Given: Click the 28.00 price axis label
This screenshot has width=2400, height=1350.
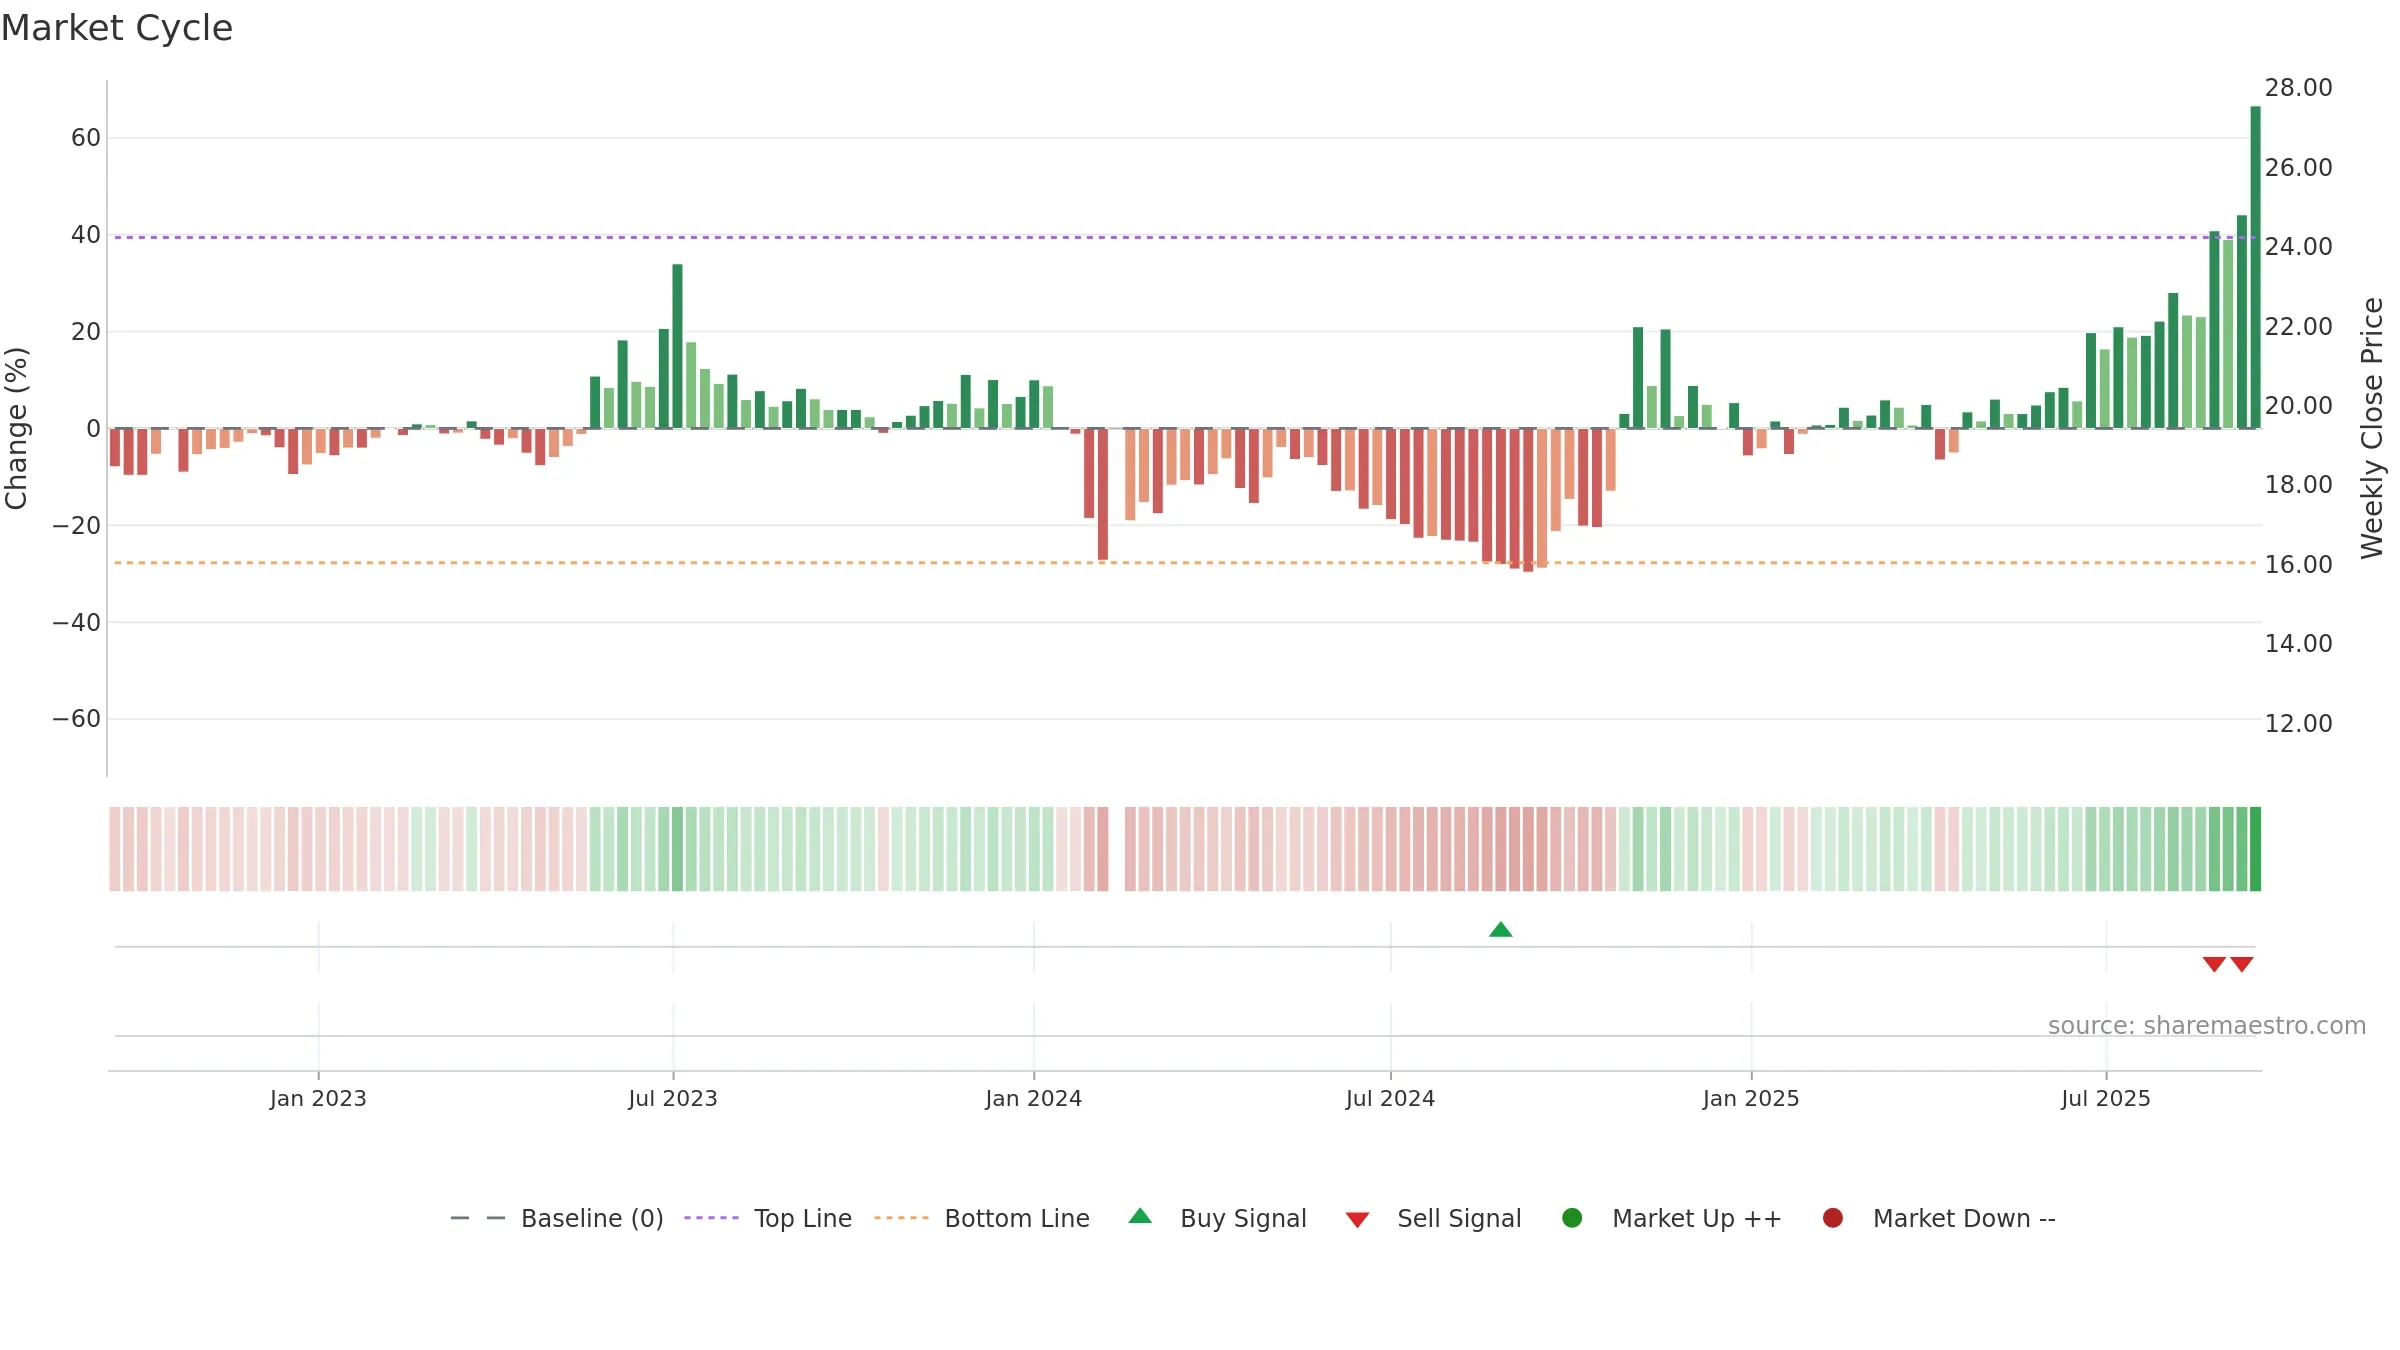Looking at the screenshot, I should tap(2298, 88).
